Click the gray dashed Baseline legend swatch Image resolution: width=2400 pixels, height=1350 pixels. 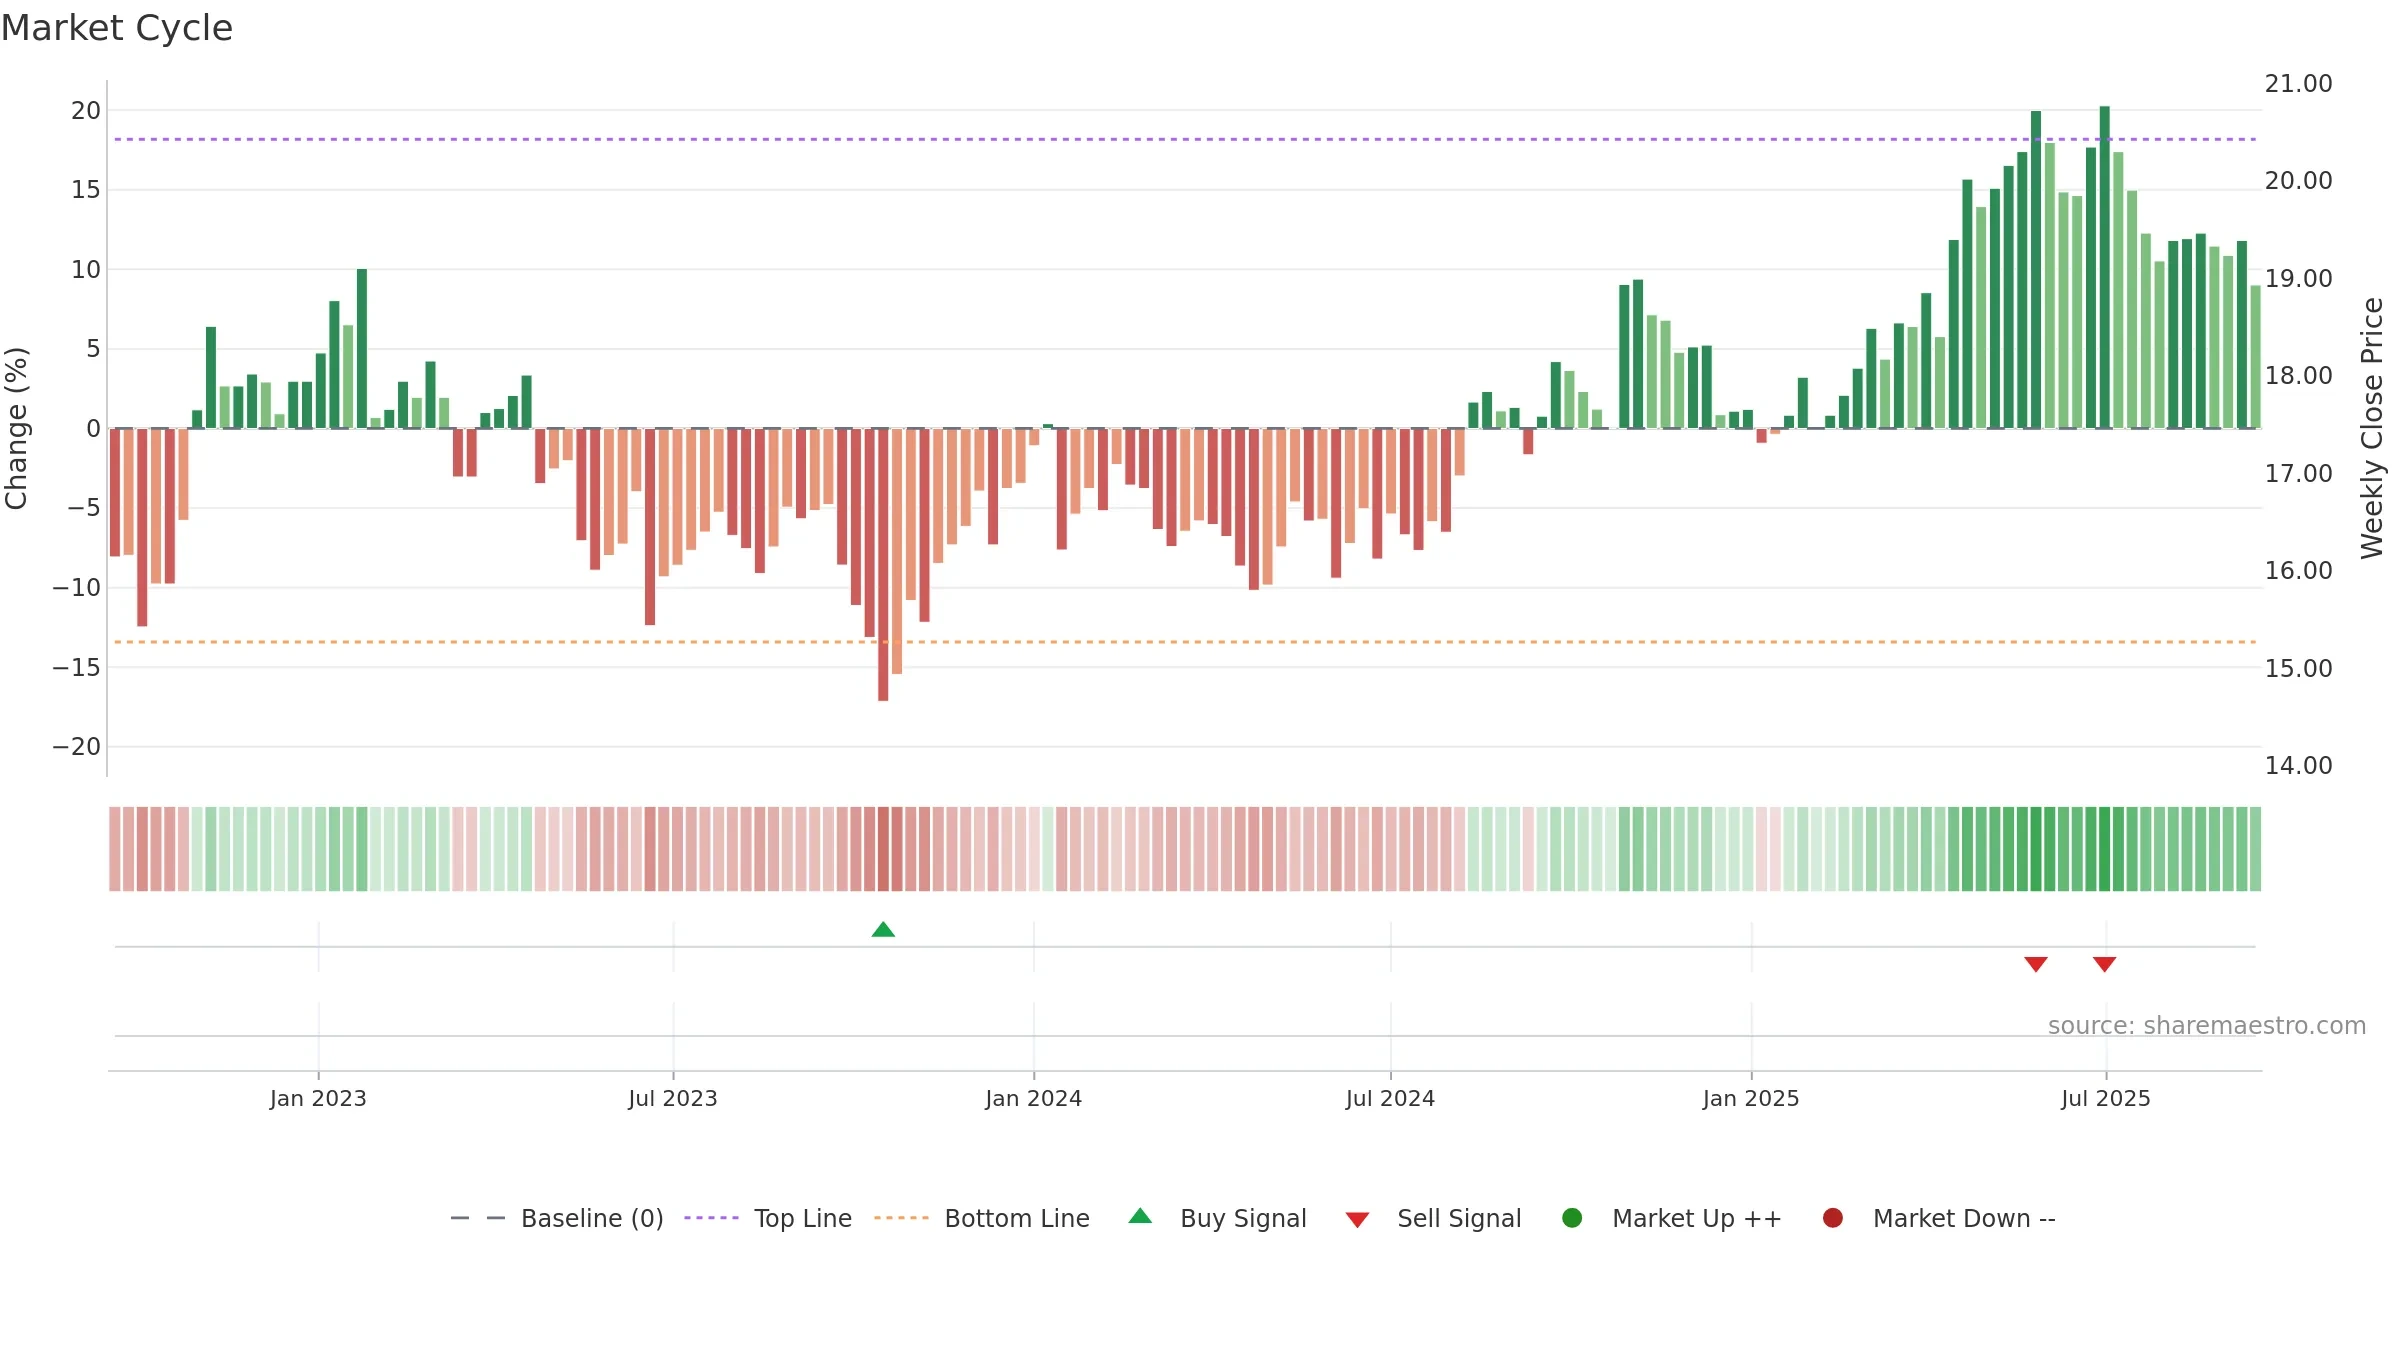tap(478, 1218)
